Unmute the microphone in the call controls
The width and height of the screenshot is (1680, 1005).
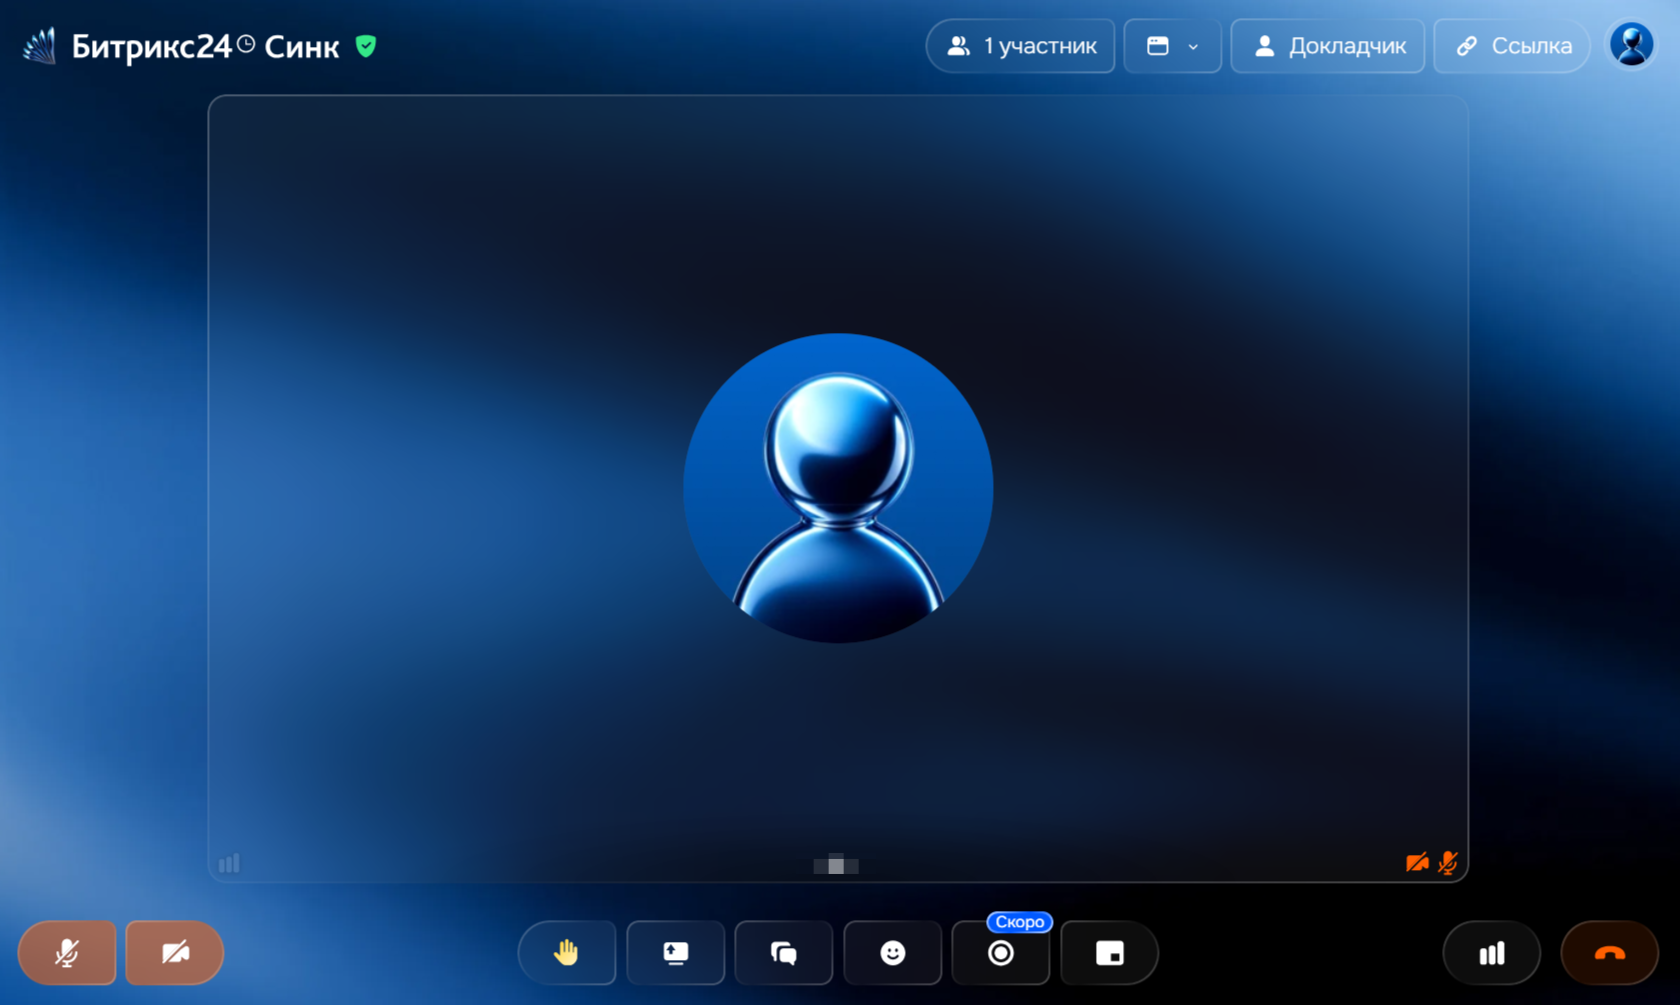pyautogui.click(x=67, y=953)
